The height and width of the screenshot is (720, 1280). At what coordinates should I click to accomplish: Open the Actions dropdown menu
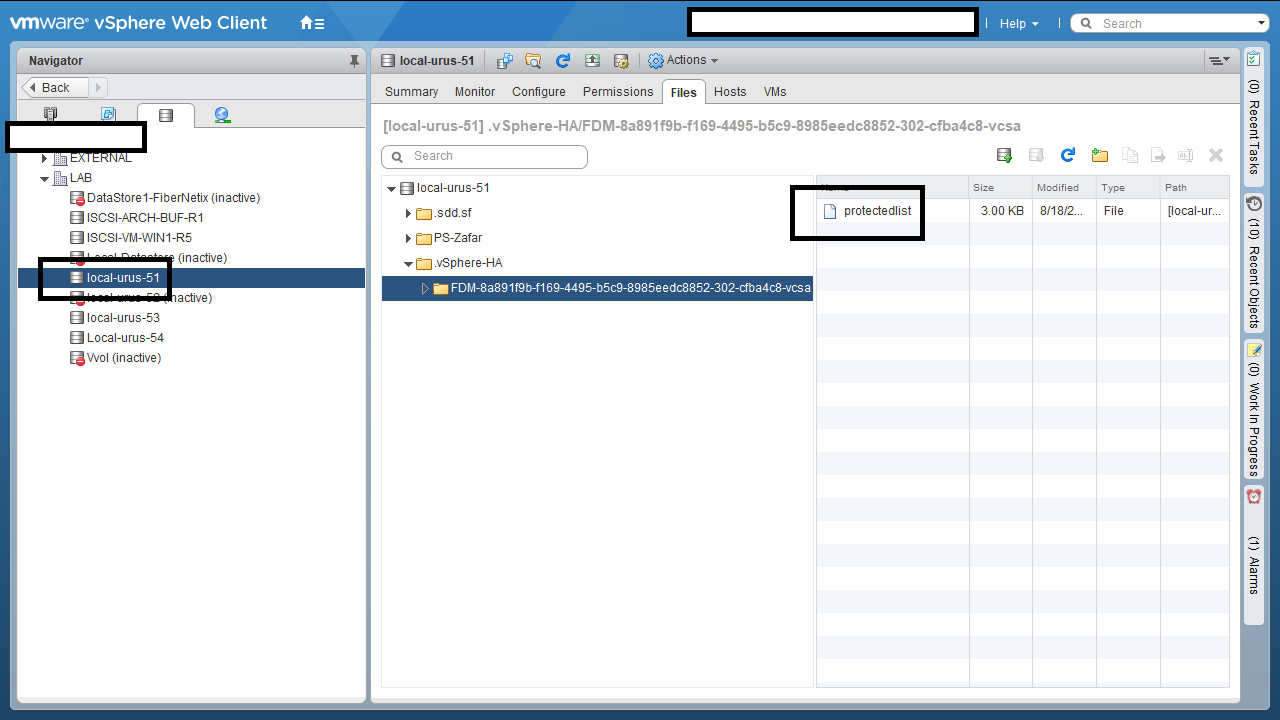[683, 61]
